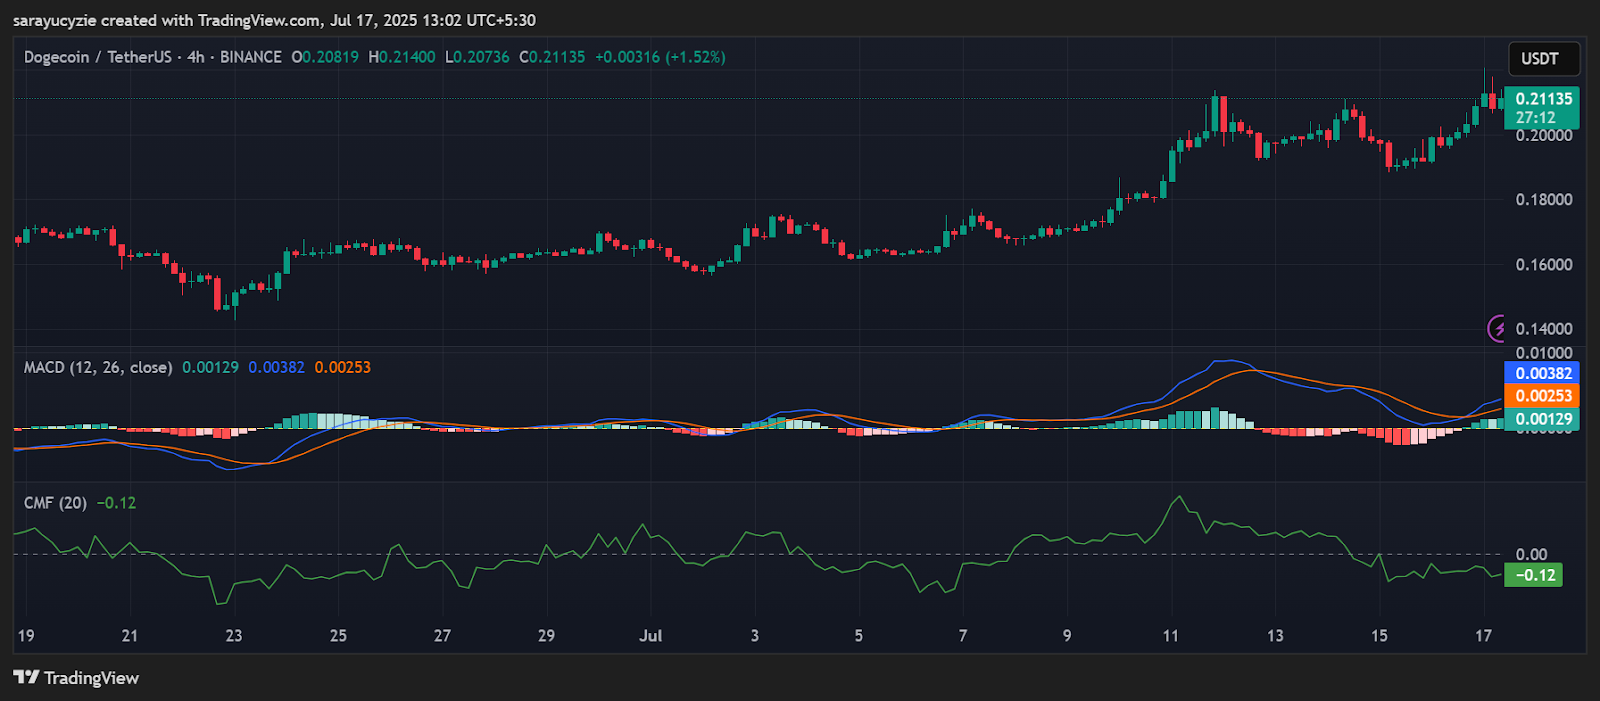Click the CMF 0.00 zero-line scale label

click(1531, 555)
